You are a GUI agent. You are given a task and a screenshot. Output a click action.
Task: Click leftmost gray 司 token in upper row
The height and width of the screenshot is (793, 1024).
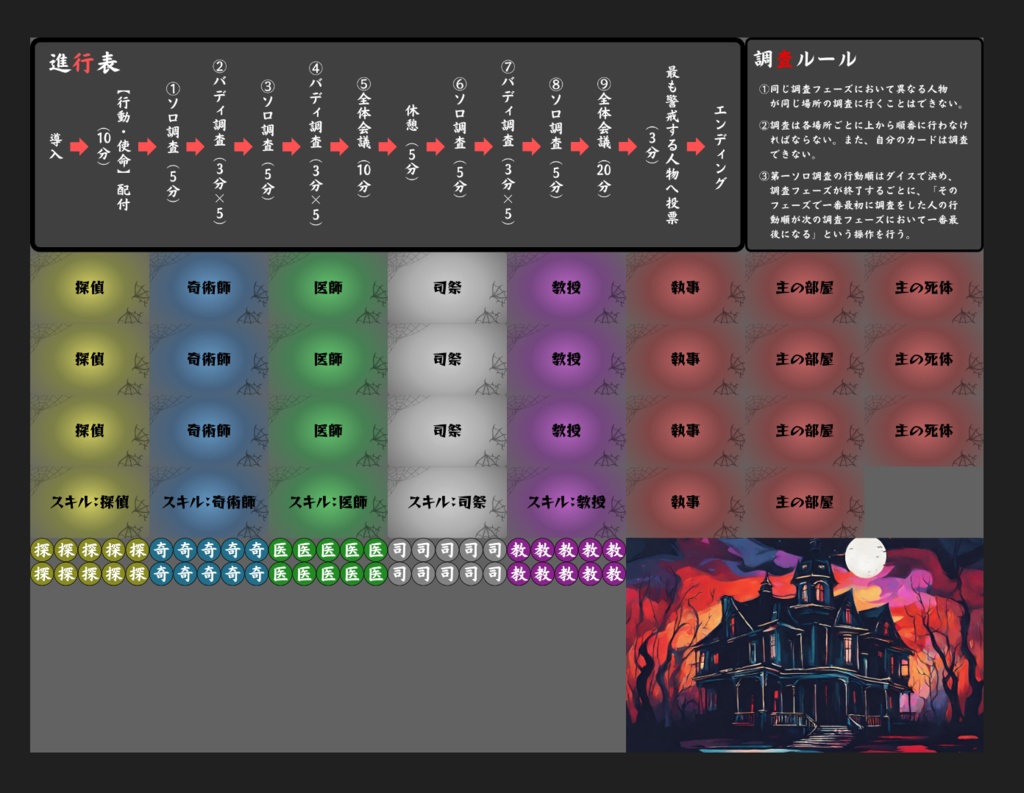(x=400, y=550)
